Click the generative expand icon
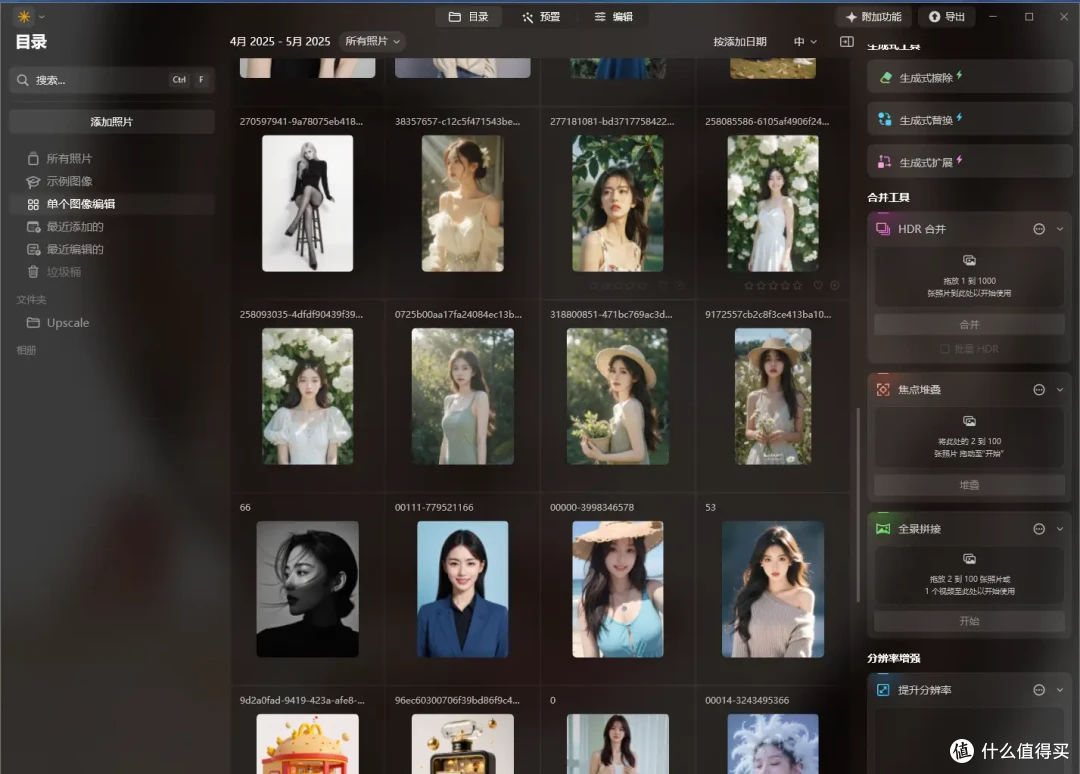The width and height of the screenshot is (1080, 774). point(885,162)
